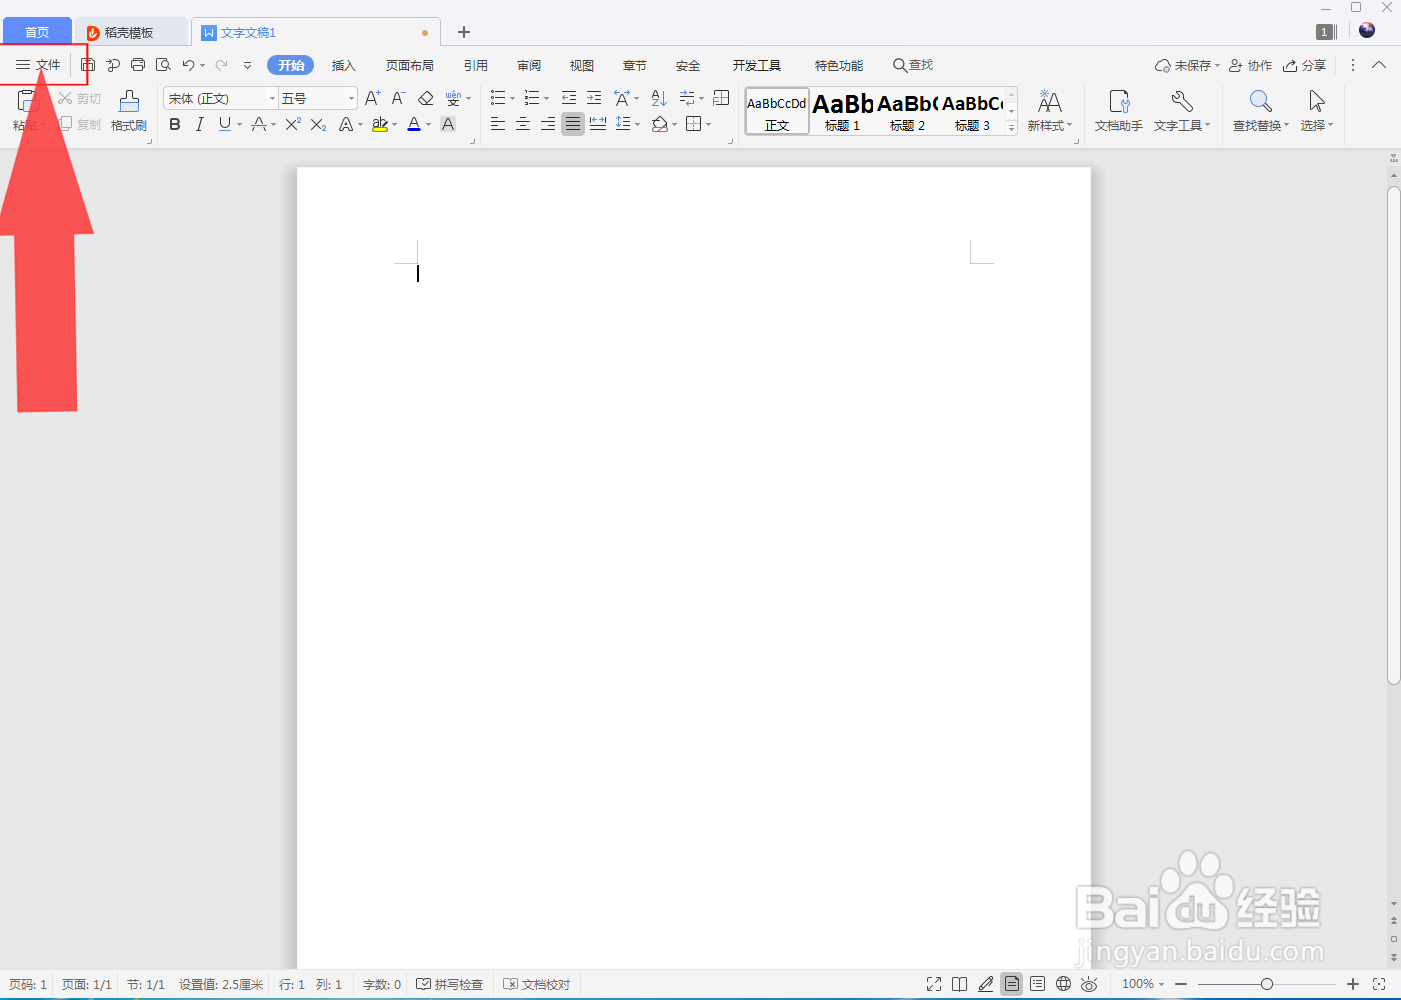The width and height of the screenshot is (1401, 1000).
Task: Click 查找替换 find and replace
Action: [x=1261, y=111]
